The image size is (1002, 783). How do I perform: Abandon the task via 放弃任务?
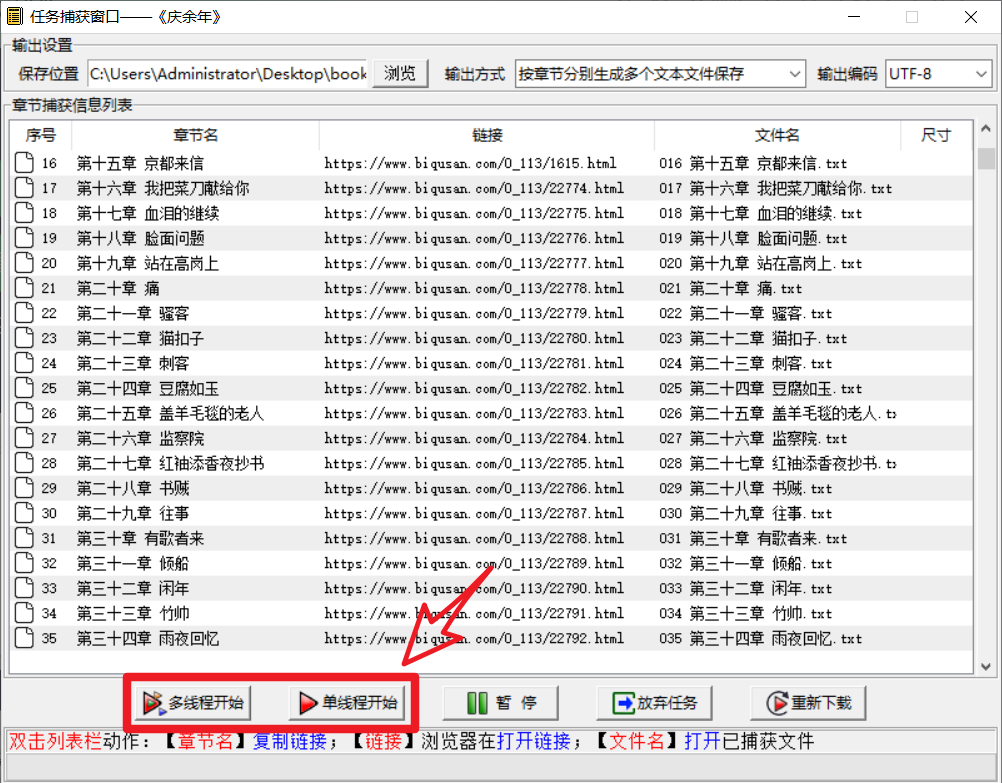[x=654, y=703]
